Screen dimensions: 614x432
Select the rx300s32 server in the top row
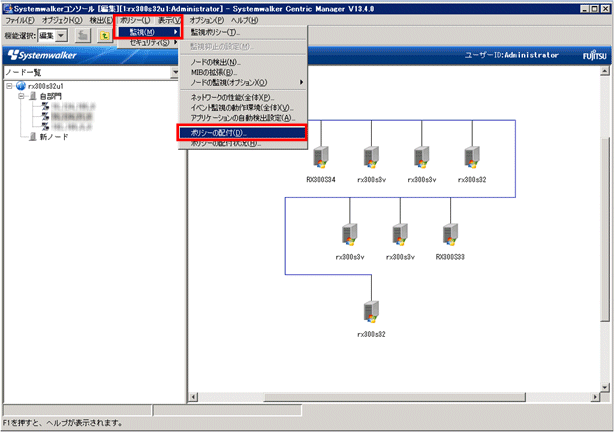point(472,157)
